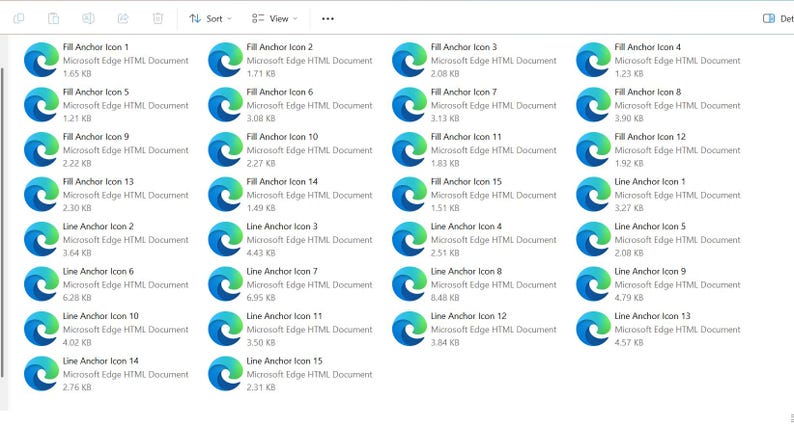
Task: Click the file name Line Anchor Icon 12
Action: (x=469, y=316)
